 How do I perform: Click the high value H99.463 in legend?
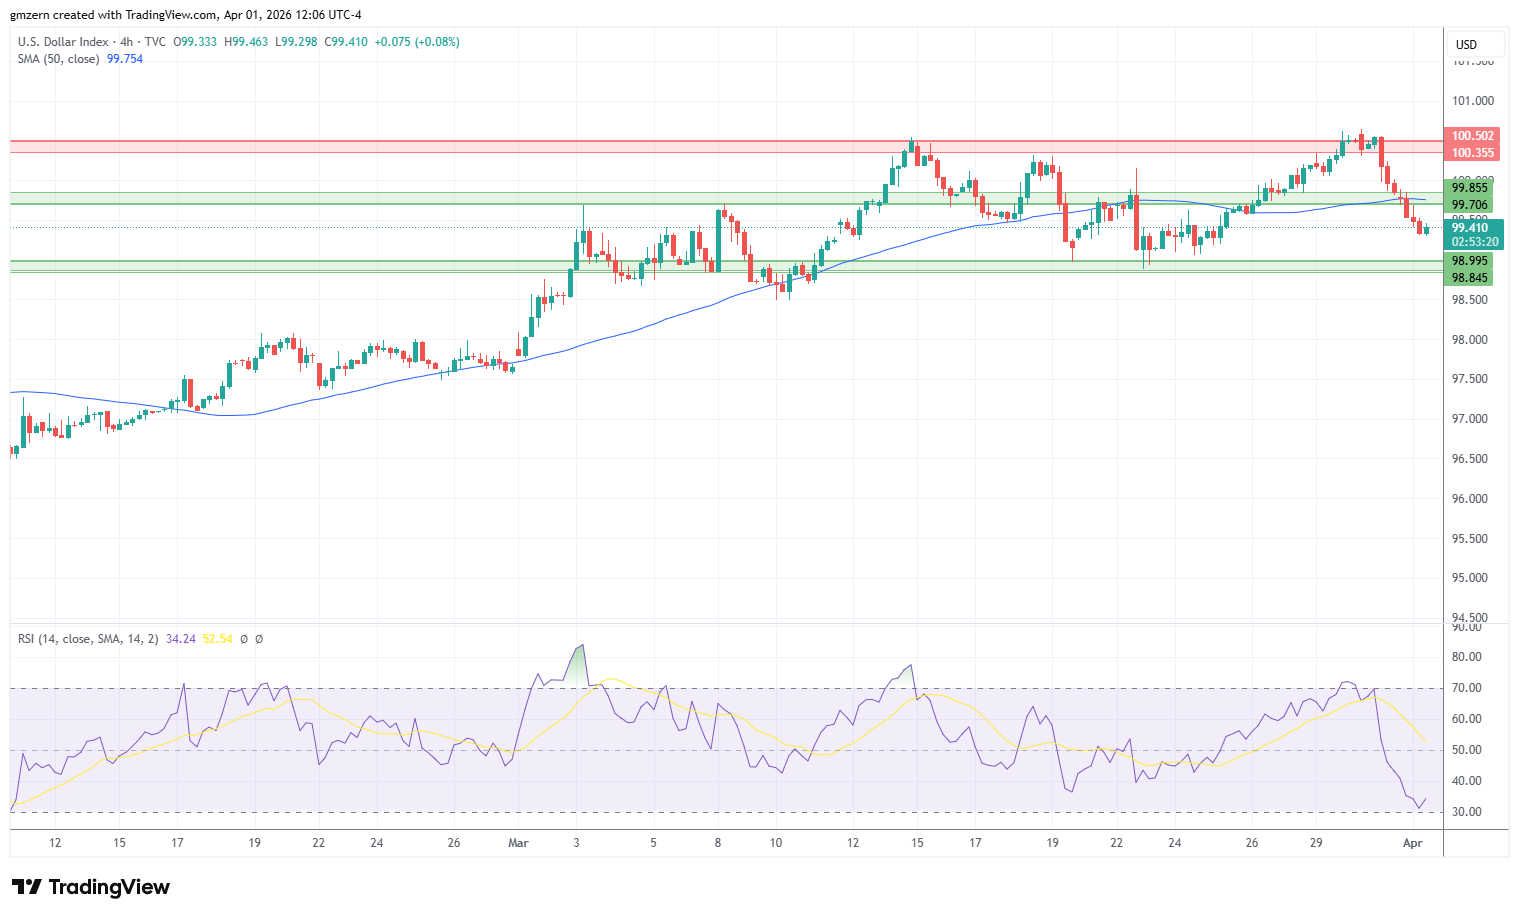tap(246, 42)
